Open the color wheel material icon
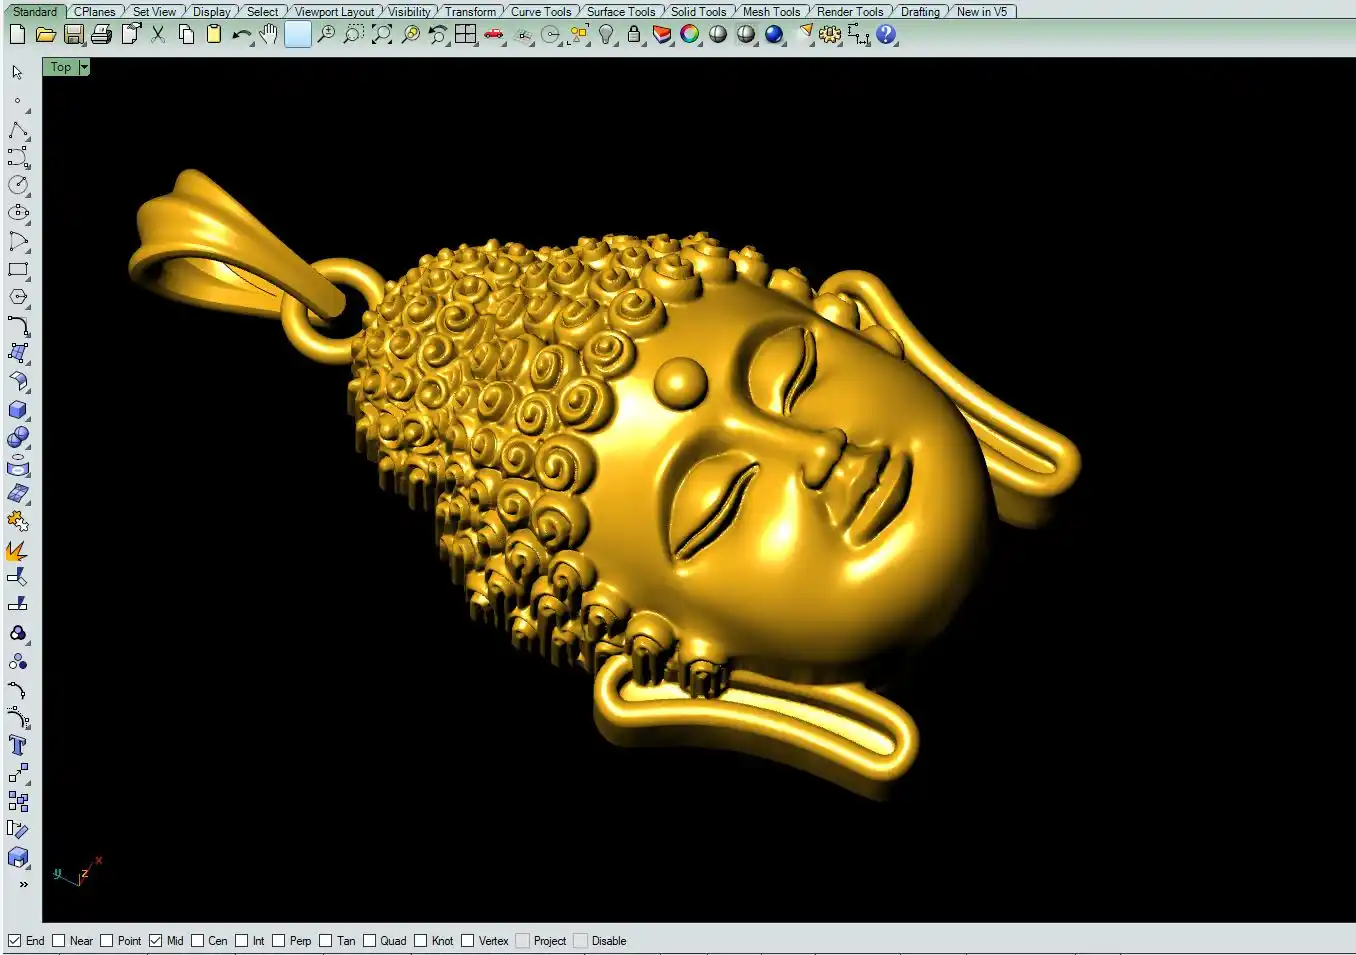 [690, 34]
